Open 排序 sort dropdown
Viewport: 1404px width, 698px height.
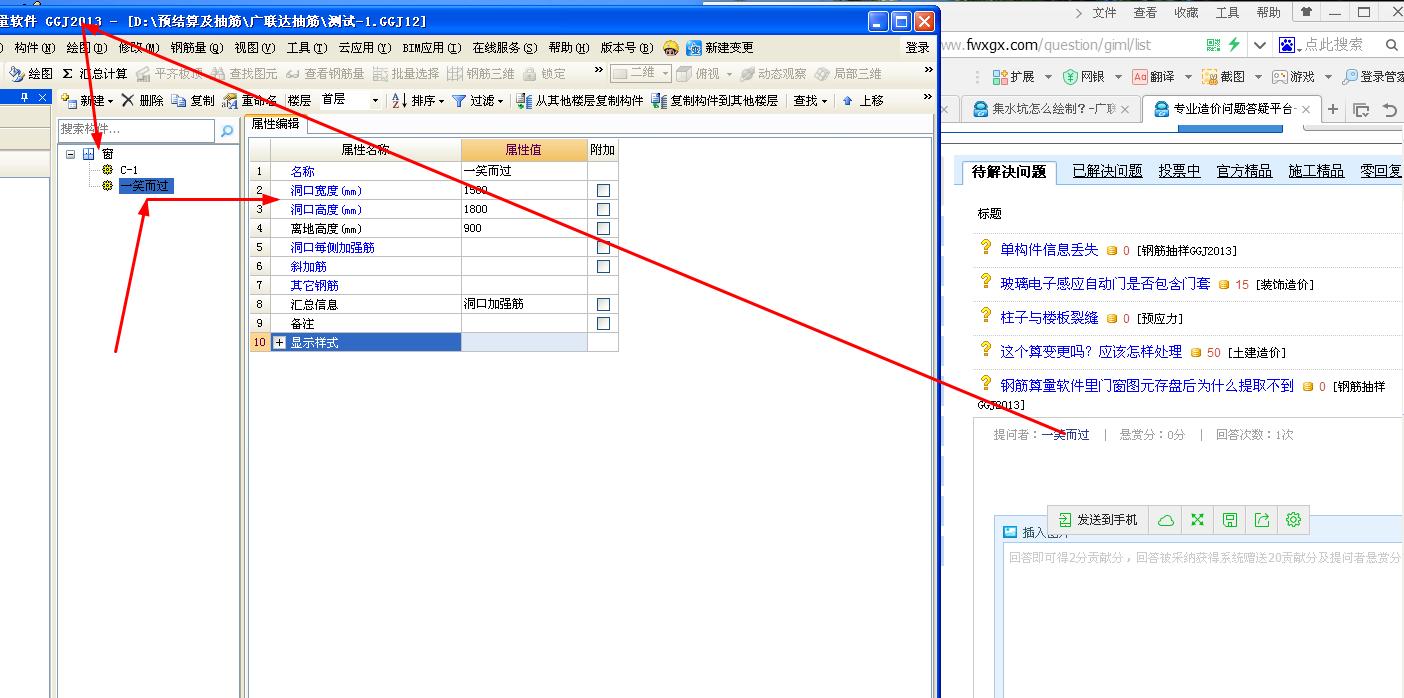418,100
